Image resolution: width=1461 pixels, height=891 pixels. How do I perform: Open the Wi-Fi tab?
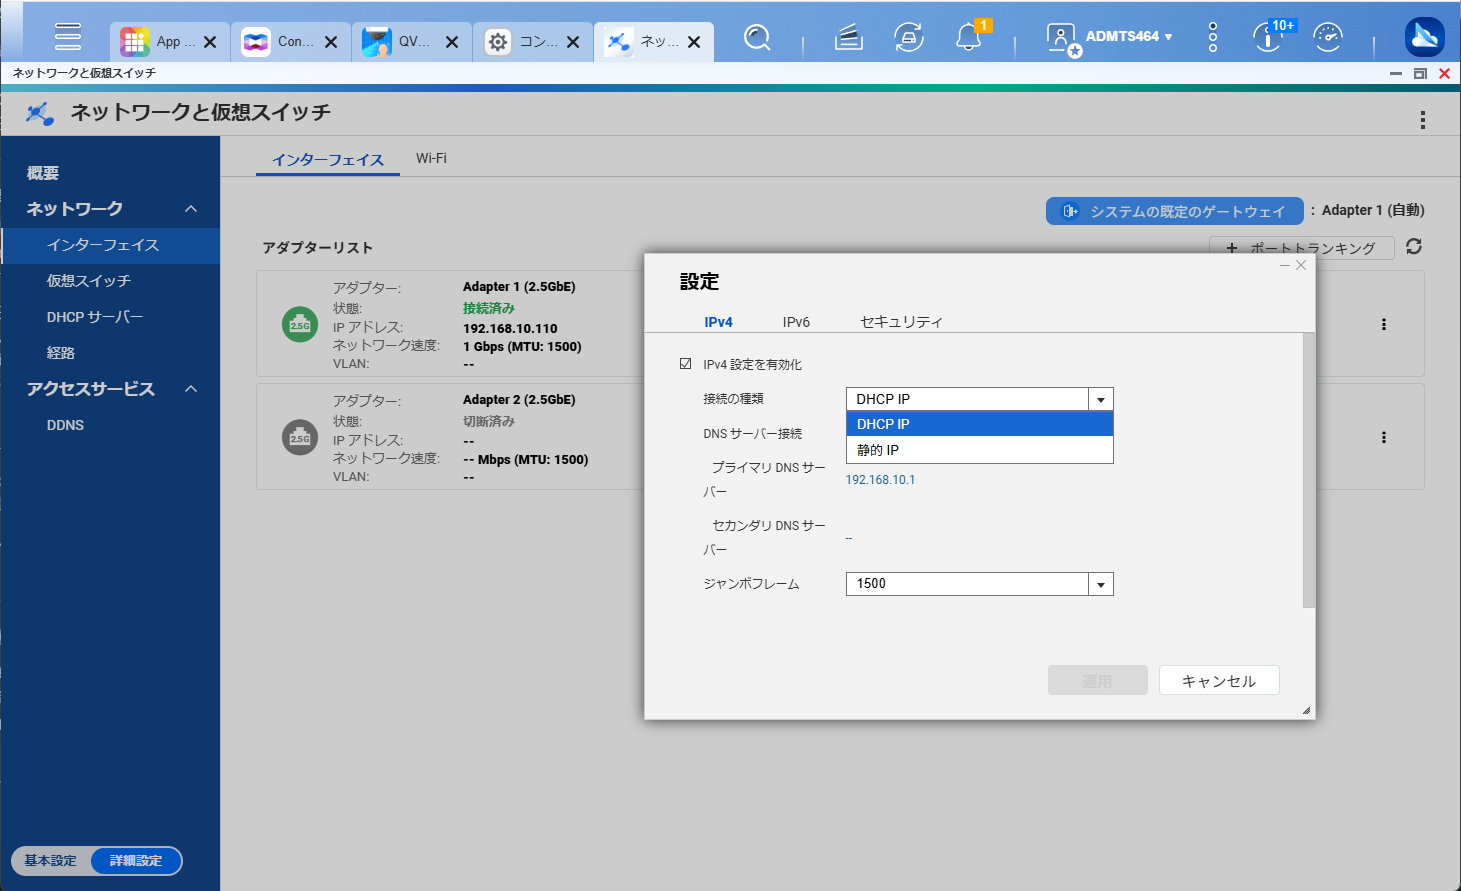[x=431, y=158]
